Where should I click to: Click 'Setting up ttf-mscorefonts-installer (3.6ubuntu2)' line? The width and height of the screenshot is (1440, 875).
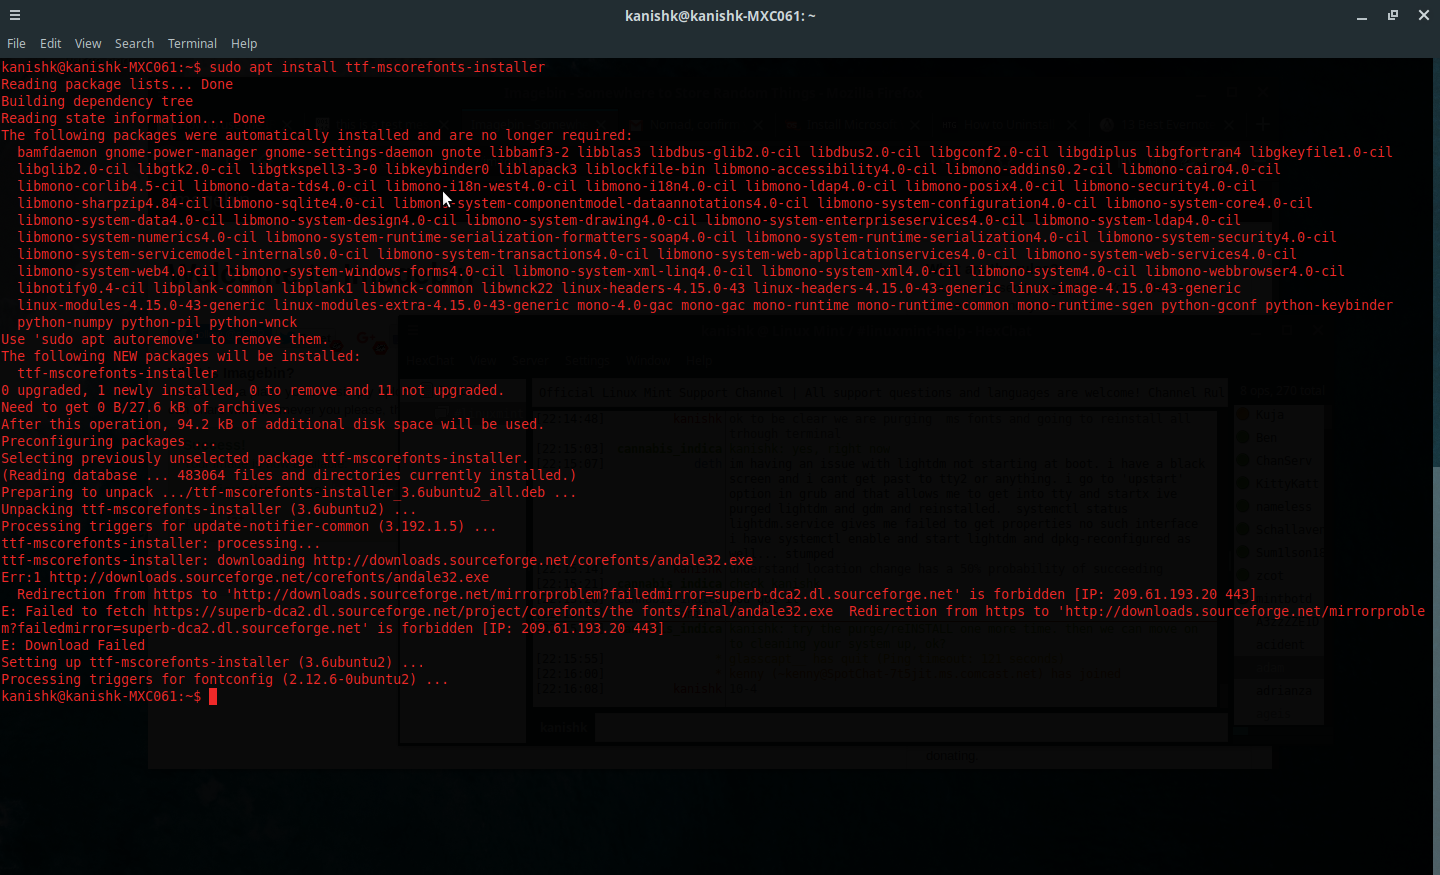(x=213, y=662)
